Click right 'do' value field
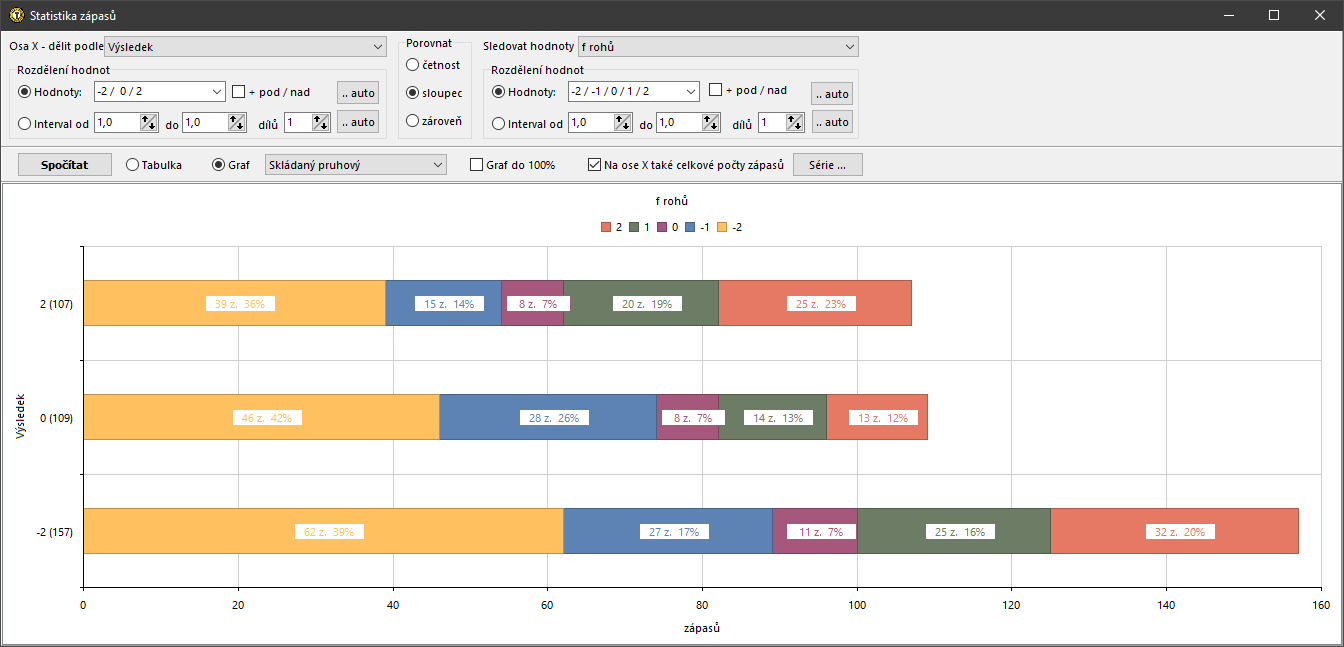This screenshot has width=1344, height=647. 679,122
